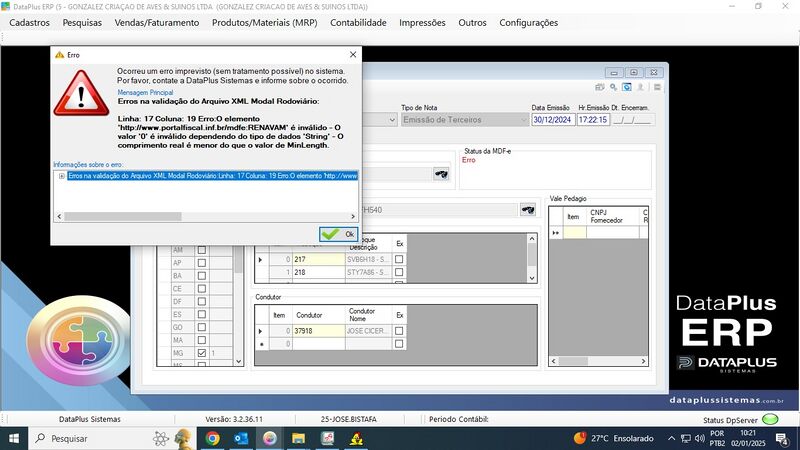
Task: Check Ex box on row 218
Action: (399, 272)
